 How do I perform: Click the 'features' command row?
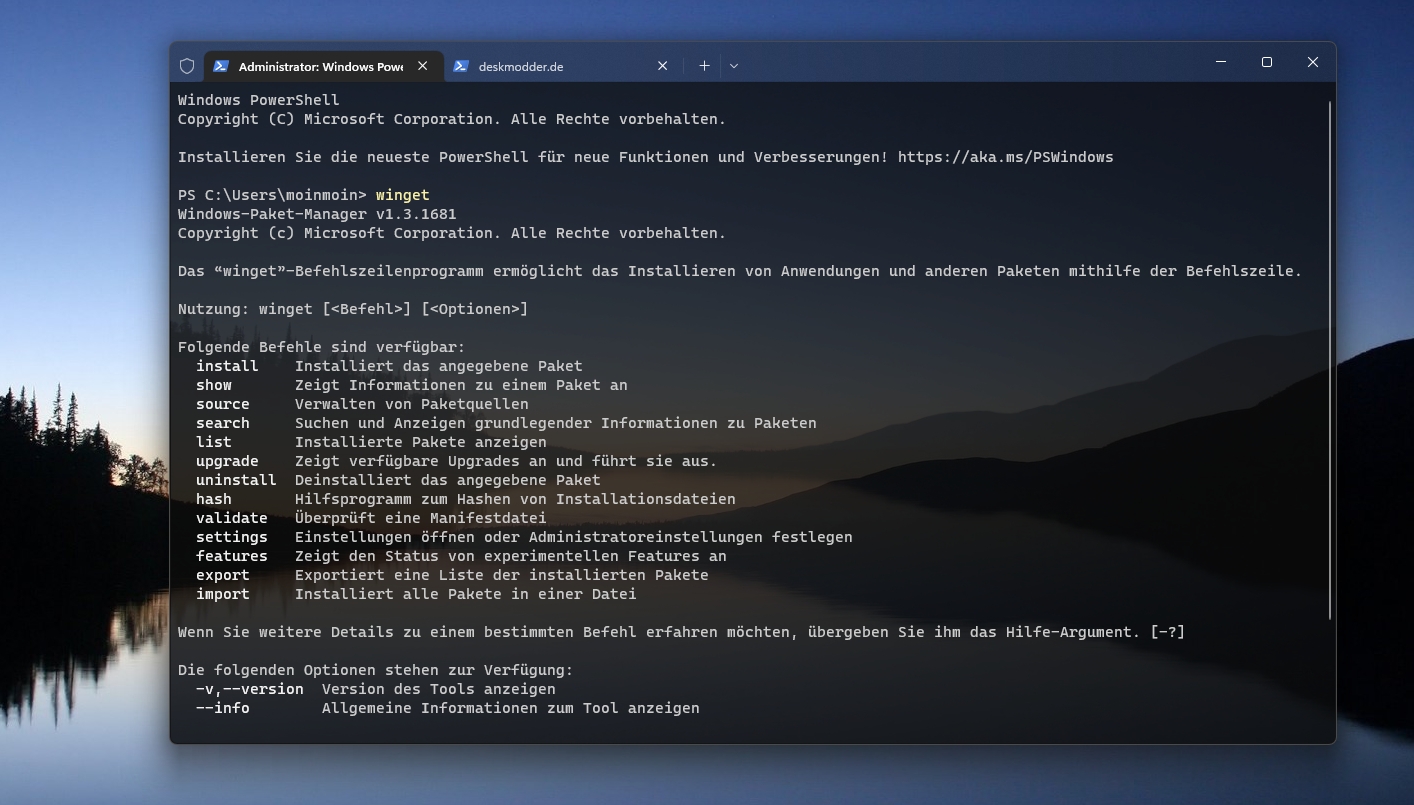pos(461,556)
